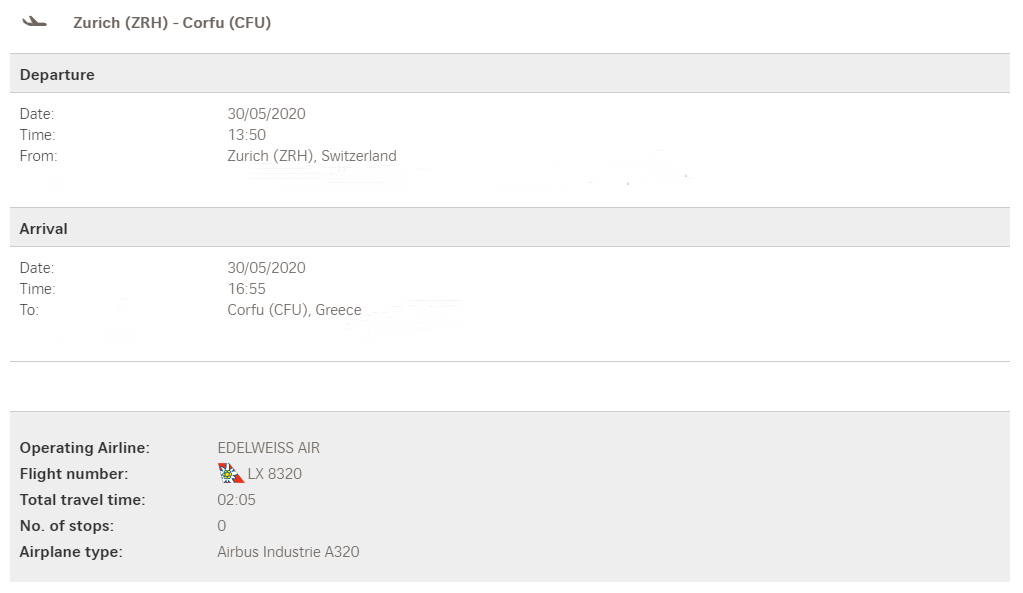The width and height of the screenshot is (1023, 593).
Task: Click the From label in Departure
Action: click(39, 156)
